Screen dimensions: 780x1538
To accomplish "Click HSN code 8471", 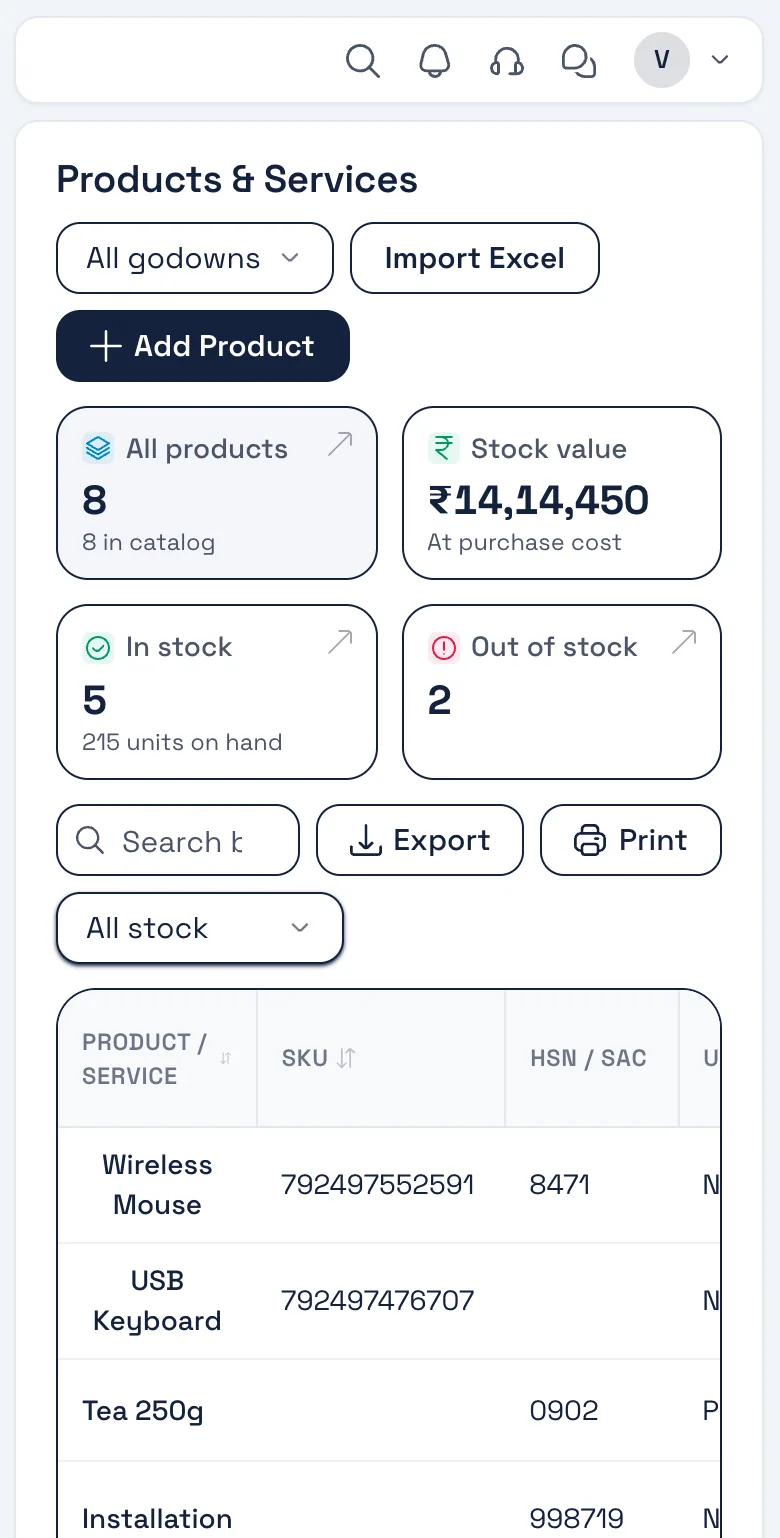I will [560, 1185].
